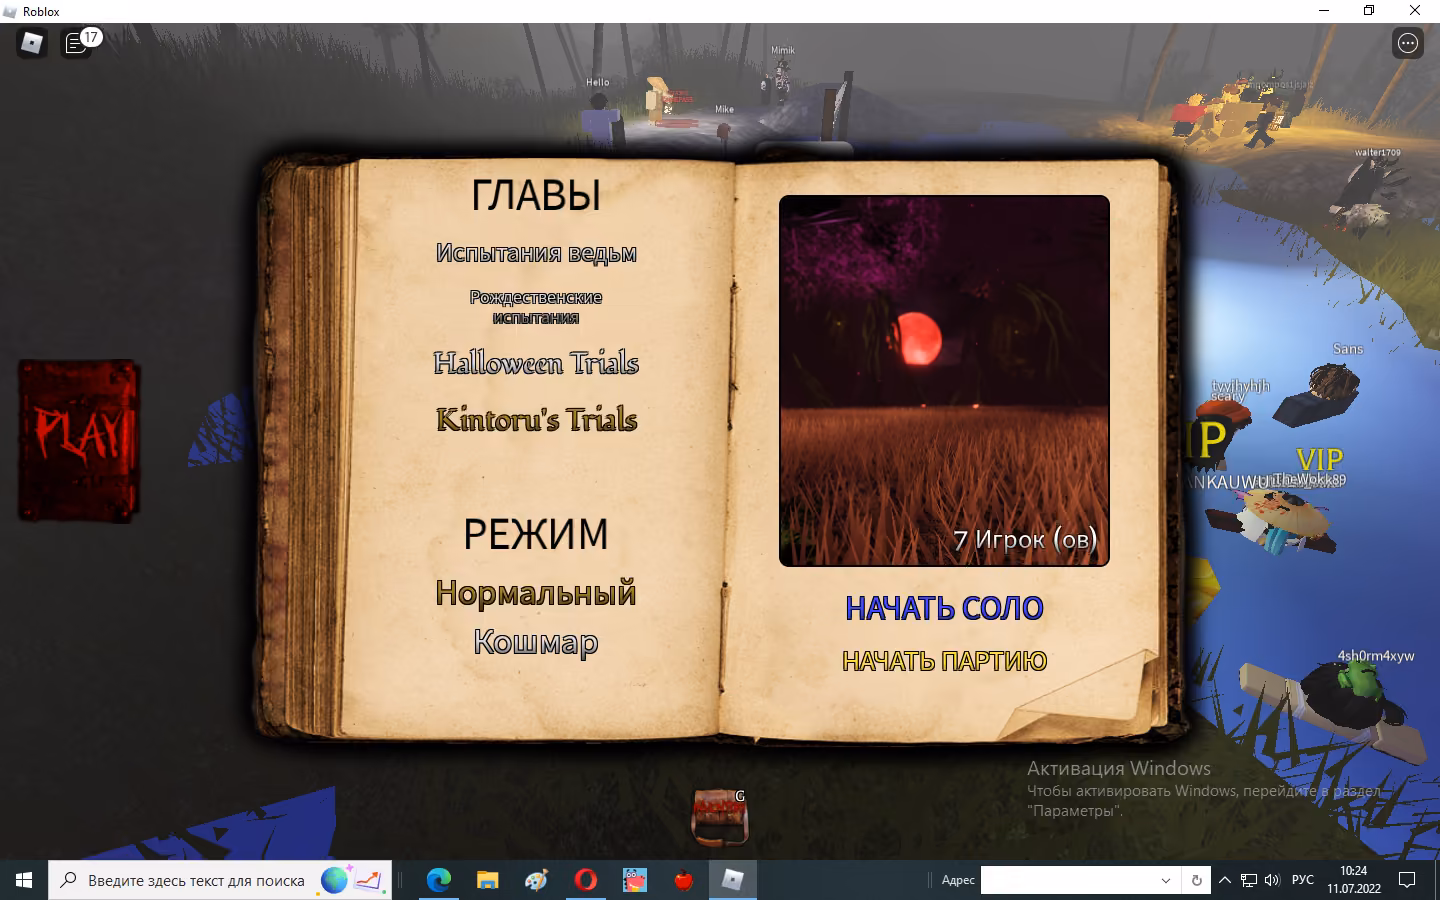Launch Microsoft Edge from the taskbar

point(439,880)
